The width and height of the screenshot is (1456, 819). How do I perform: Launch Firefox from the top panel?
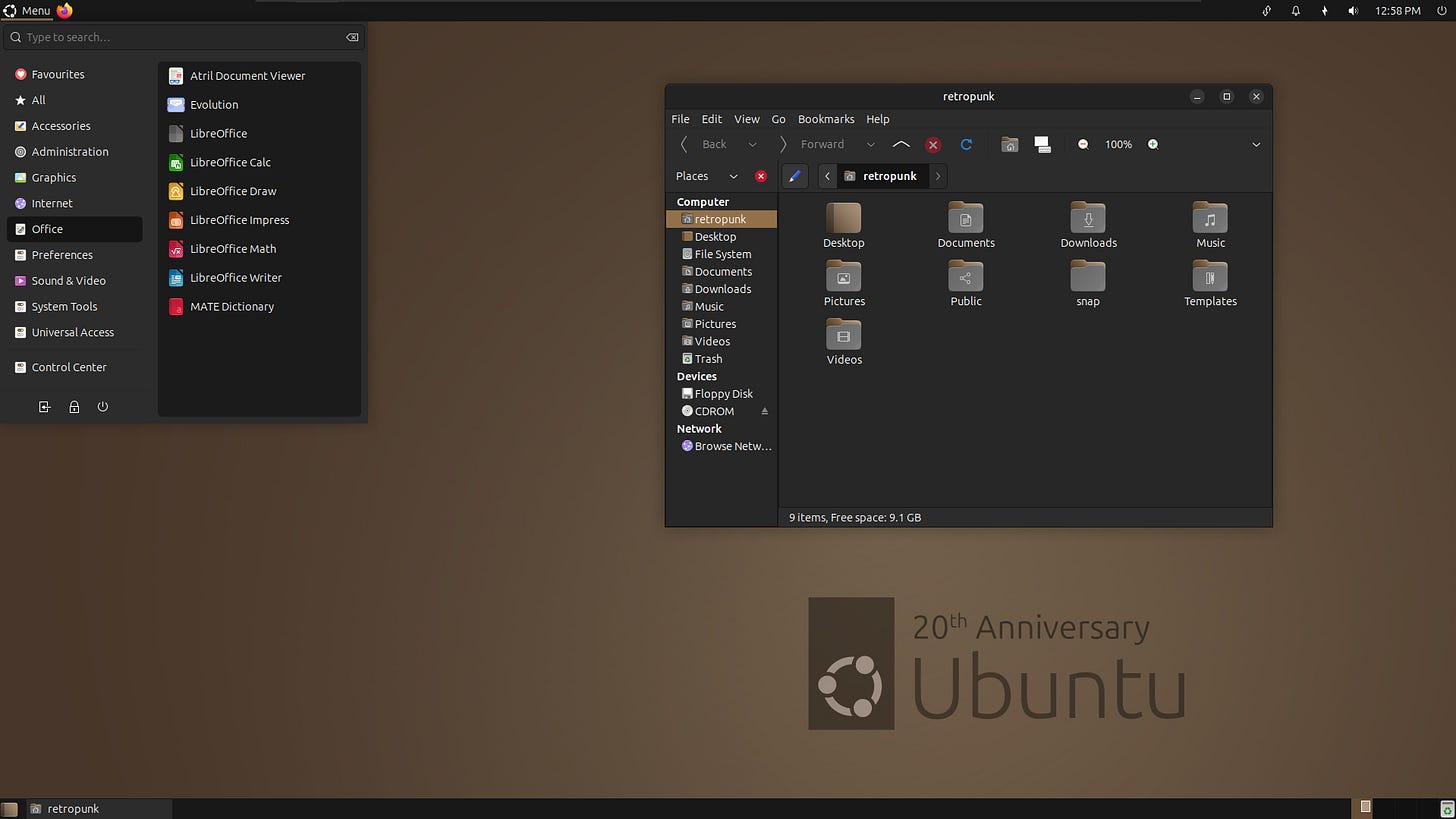[x=65, y=10]
